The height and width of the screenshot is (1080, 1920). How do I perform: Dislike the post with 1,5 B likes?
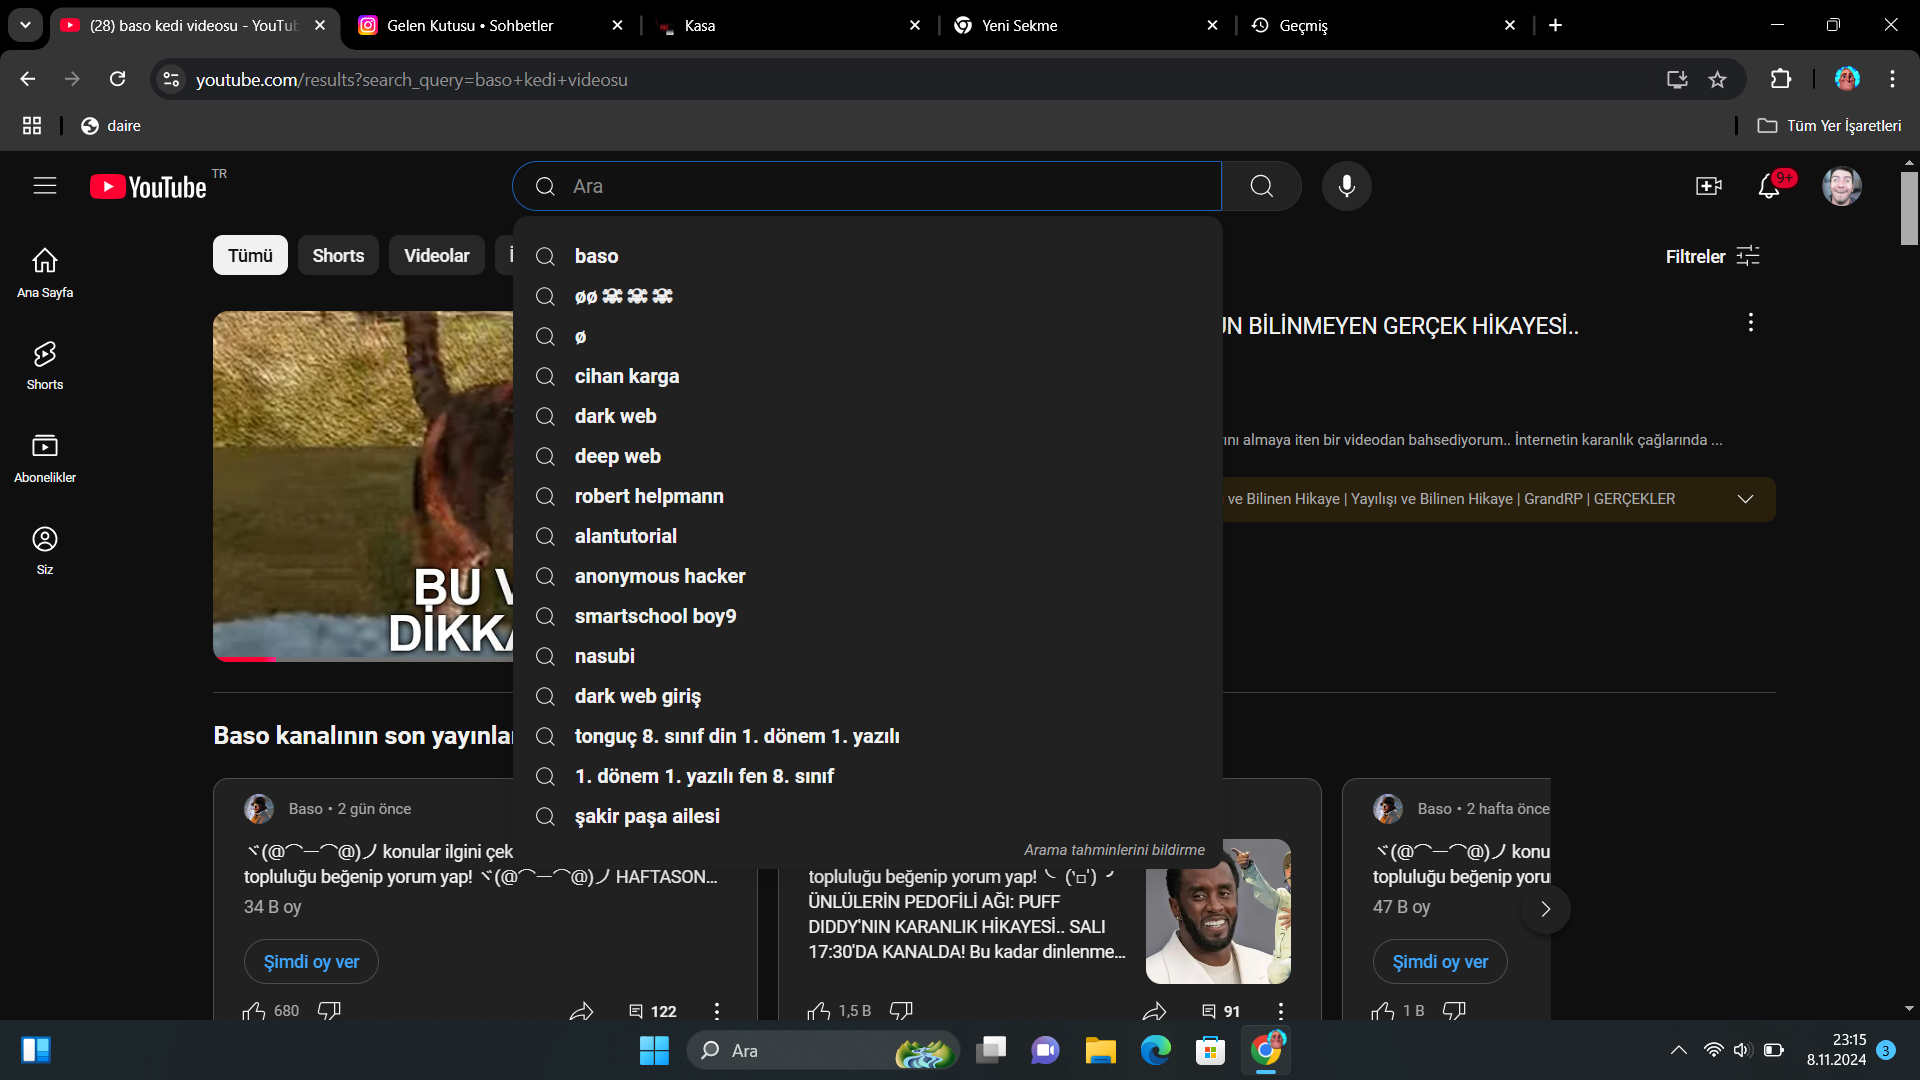click(901, 1011)
